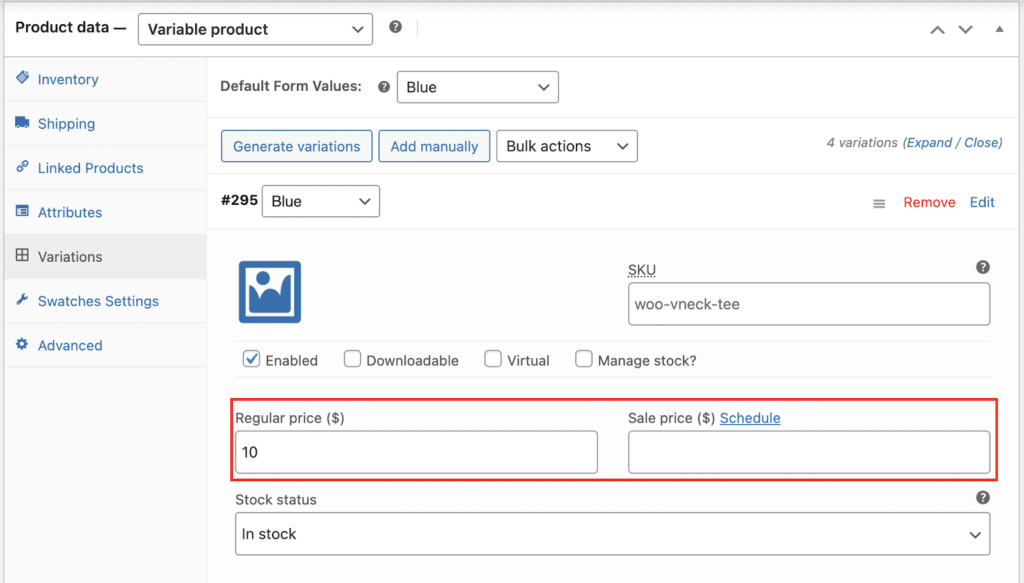Enable the Manage stock? checkbox
Image resolution: width=1024 pixels, height=583 pixels.
pos(583,359)
